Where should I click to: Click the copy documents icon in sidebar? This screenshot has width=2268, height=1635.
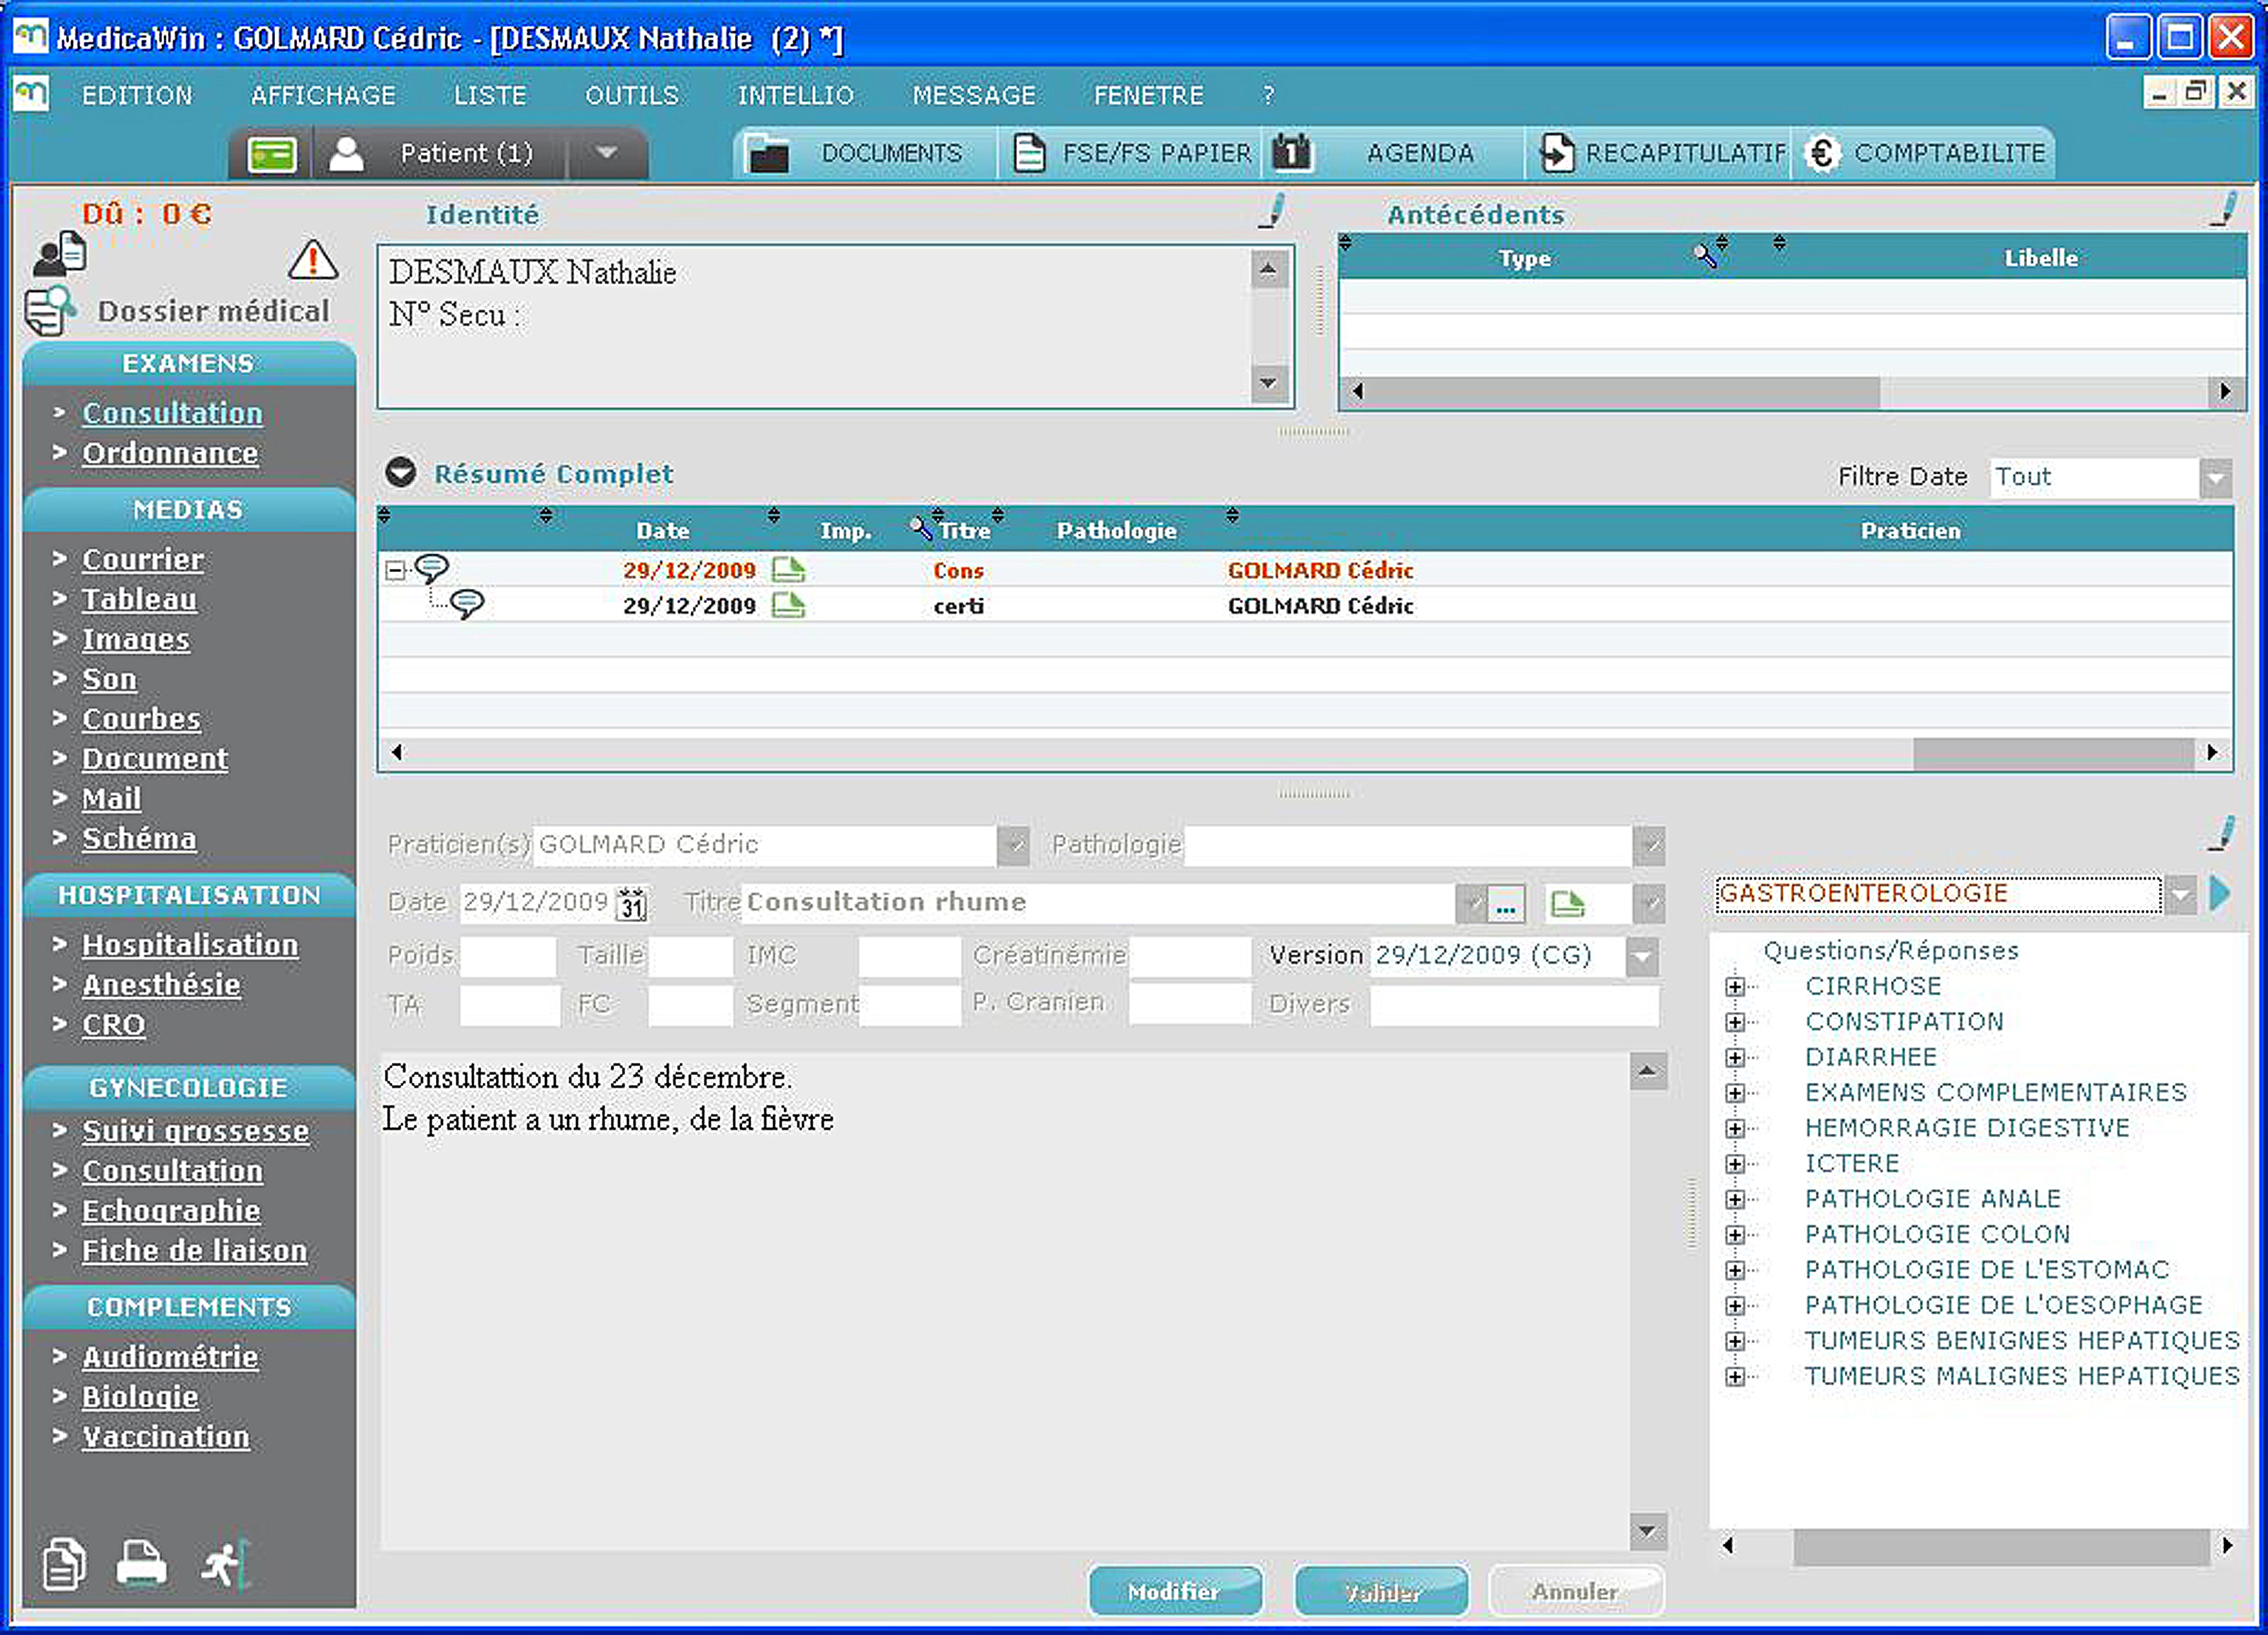coord(64,1563)
